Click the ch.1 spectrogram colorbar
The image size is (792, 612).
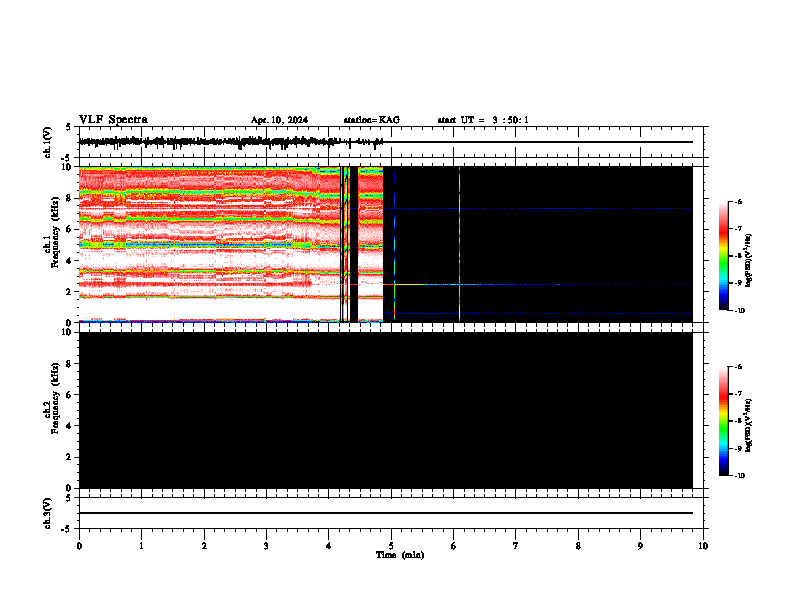(x=723, y=256)
